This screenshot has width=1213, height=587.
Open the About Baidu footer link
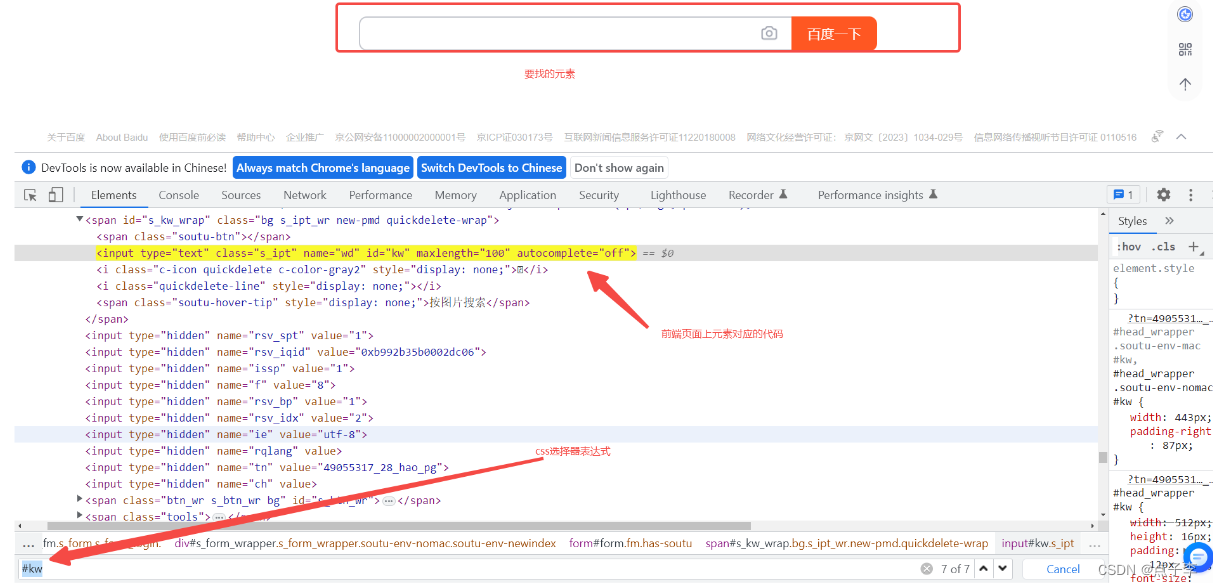[122, 137]
